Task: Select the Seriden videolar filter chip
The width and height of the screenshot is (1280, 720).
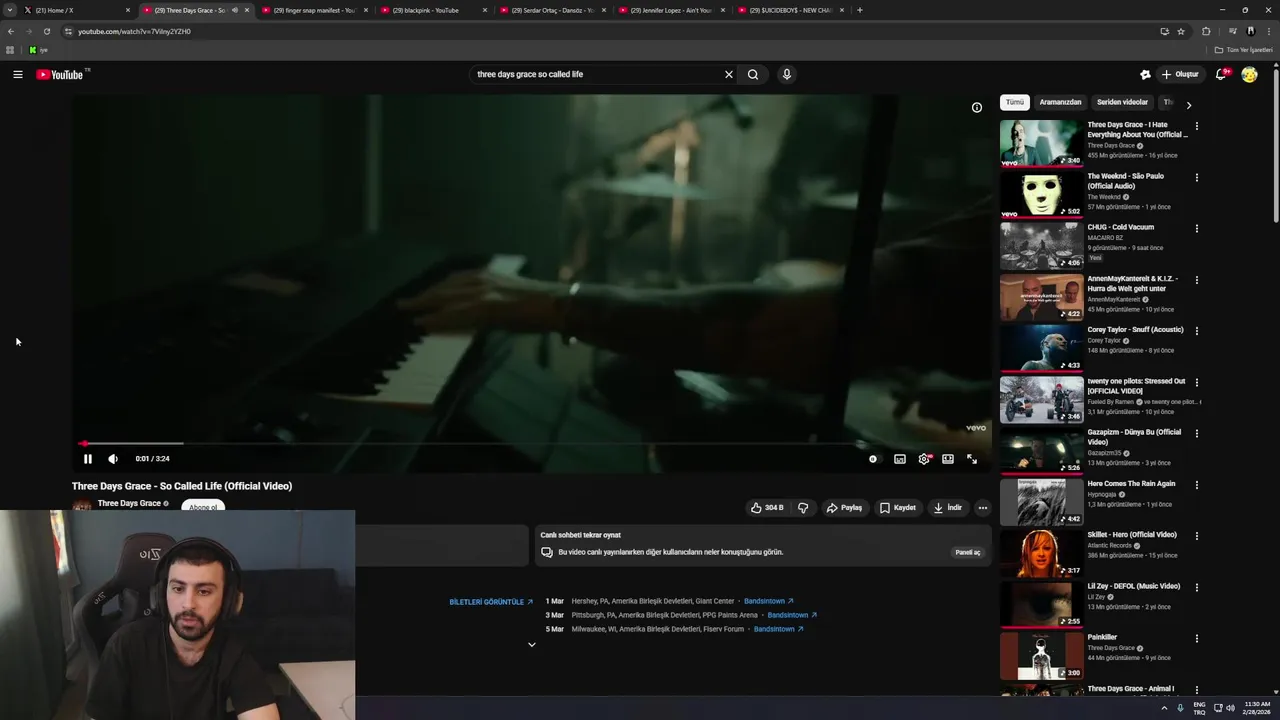Action: click(x=1122, y=102)
